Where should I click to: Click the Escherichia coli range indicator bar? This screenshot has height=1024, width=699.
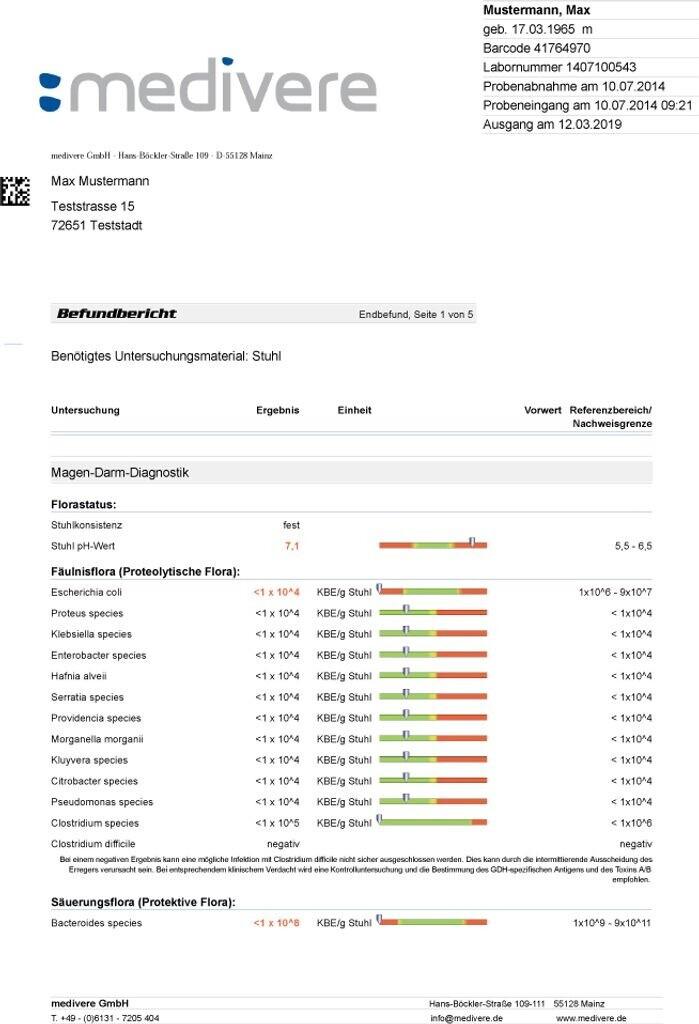(x=432, y=592)
